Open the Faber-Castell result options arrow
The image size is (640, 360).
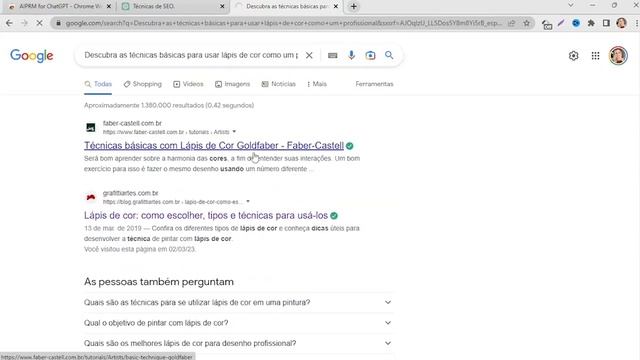[234, 132]
